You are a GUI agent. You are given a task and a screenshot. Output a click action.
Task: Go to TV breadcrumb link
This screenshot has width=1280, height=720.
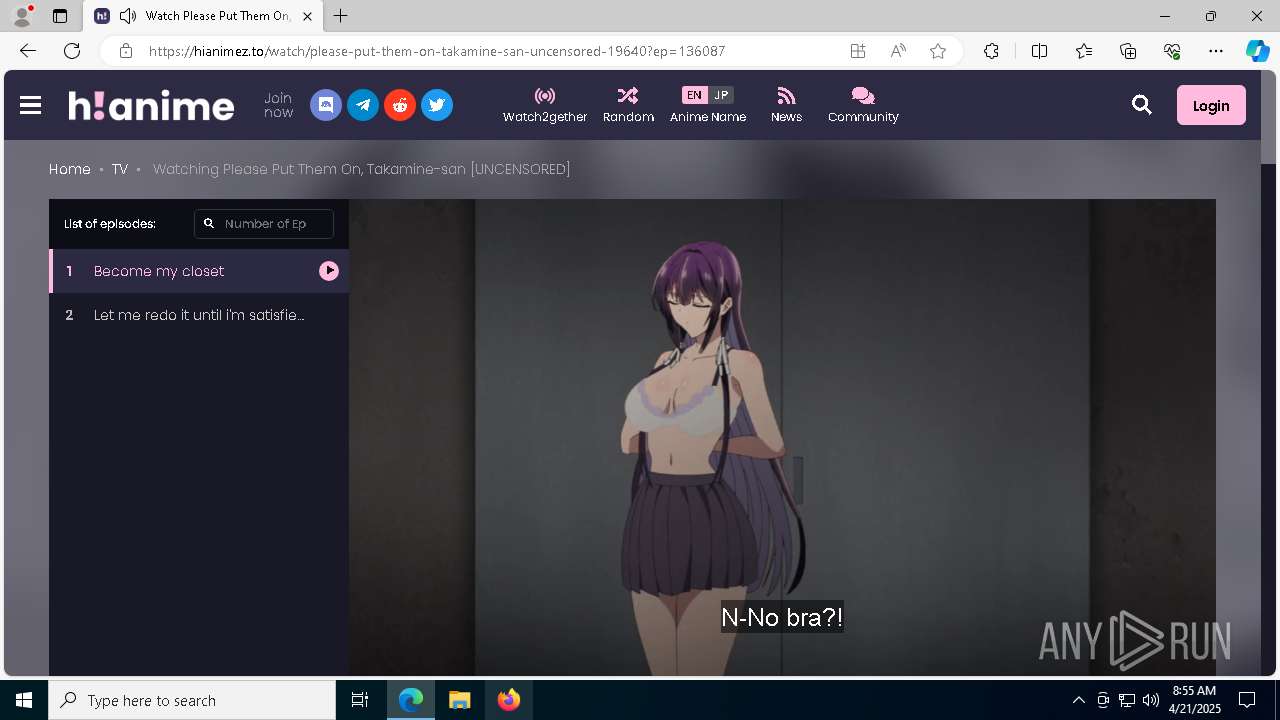[120, 169]
